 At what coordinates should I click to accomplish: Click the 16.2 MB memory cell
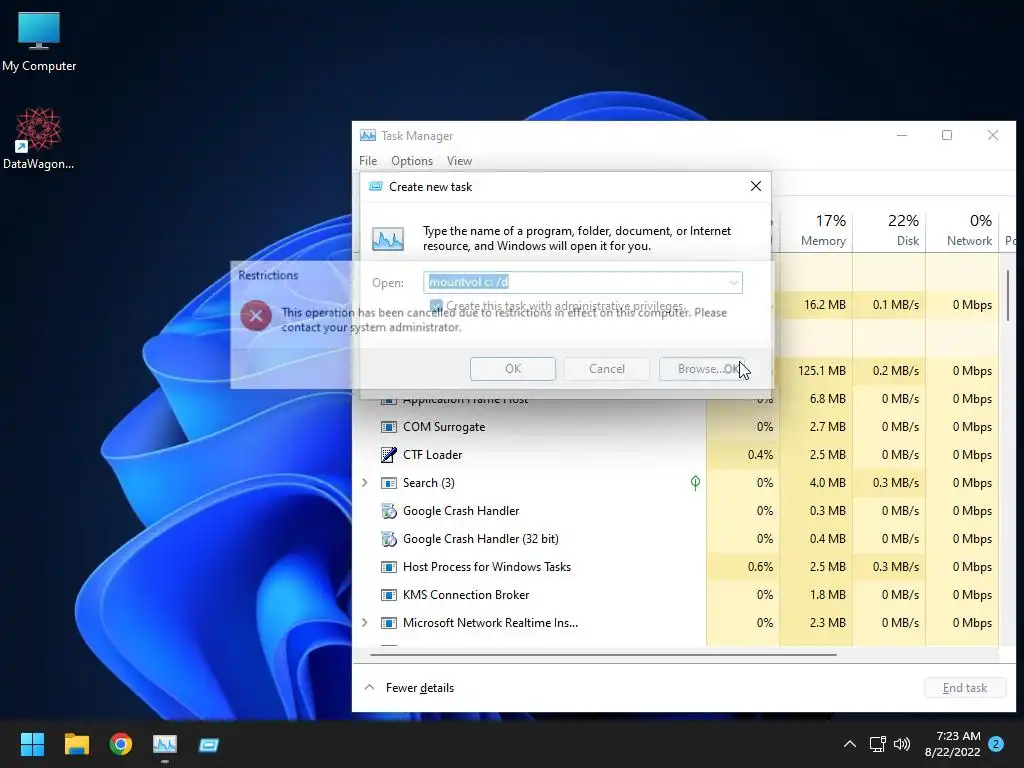[x=816, y=305]
